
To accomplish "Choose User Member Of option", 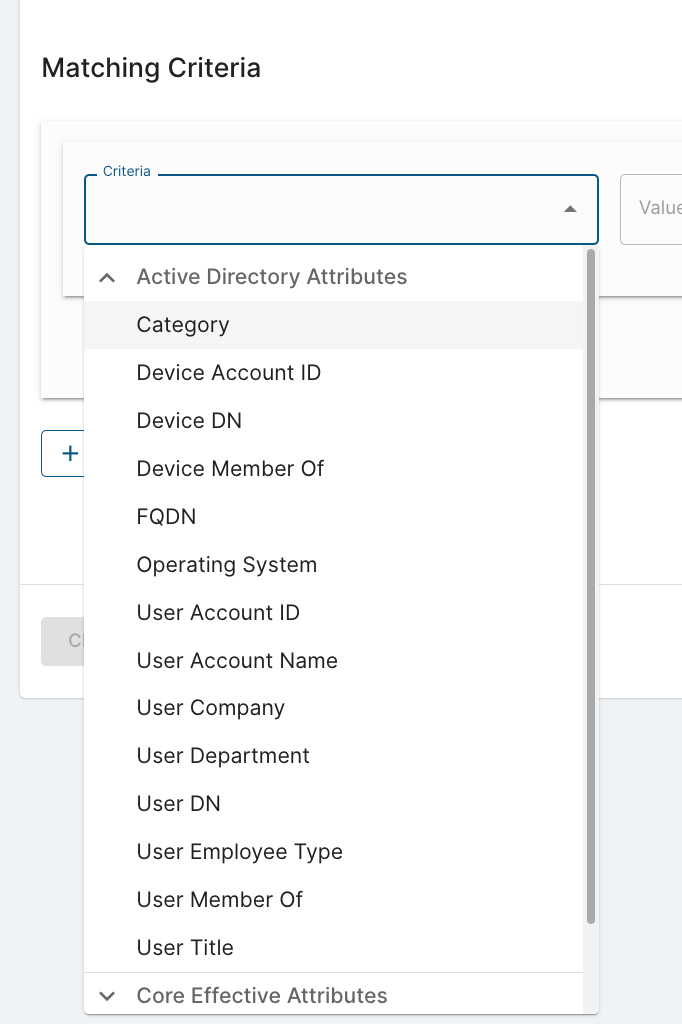I will tap(220, 900).
